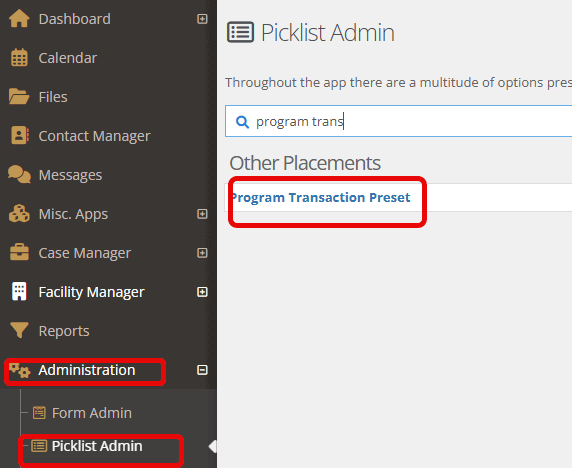Click the Dashboard house icon

click(19, 19)
